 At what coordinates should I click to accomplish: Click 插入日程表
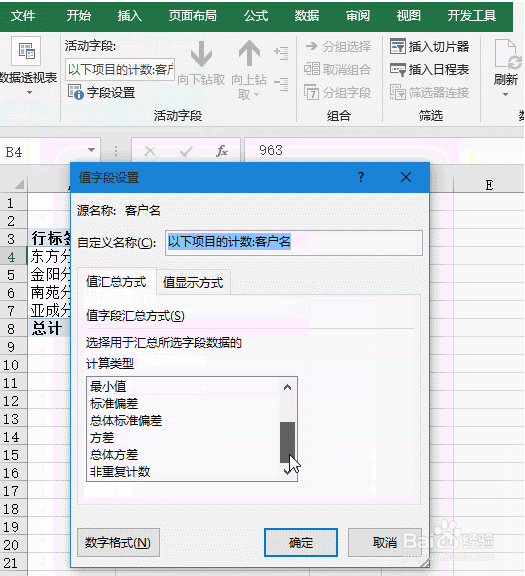(x=429, y=69)
